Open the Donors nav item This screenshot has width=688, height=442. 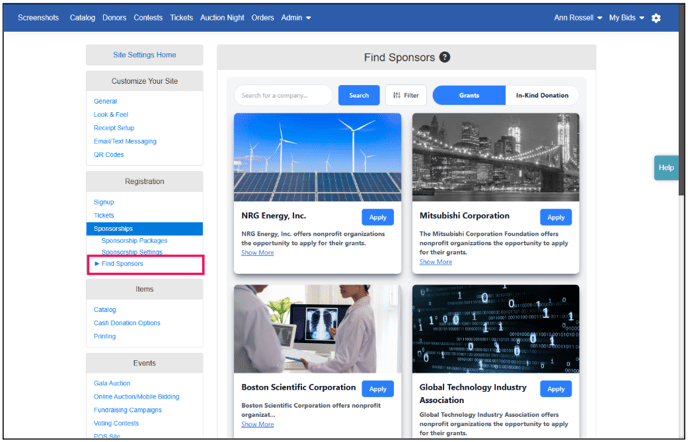(115, 18)
